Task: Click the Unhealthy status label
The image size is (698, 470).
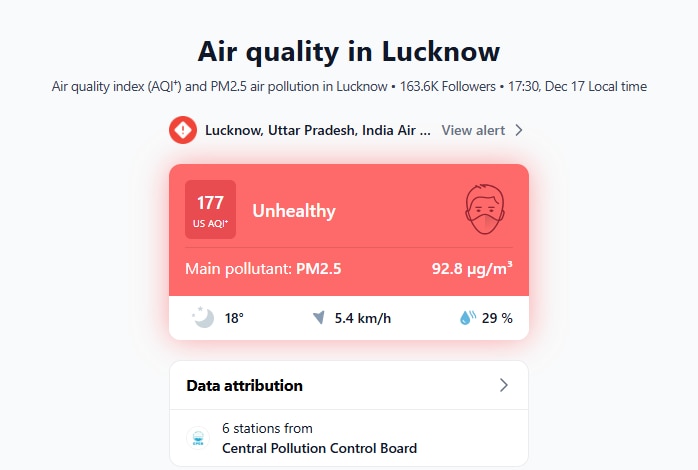Action: pos(294,211)
